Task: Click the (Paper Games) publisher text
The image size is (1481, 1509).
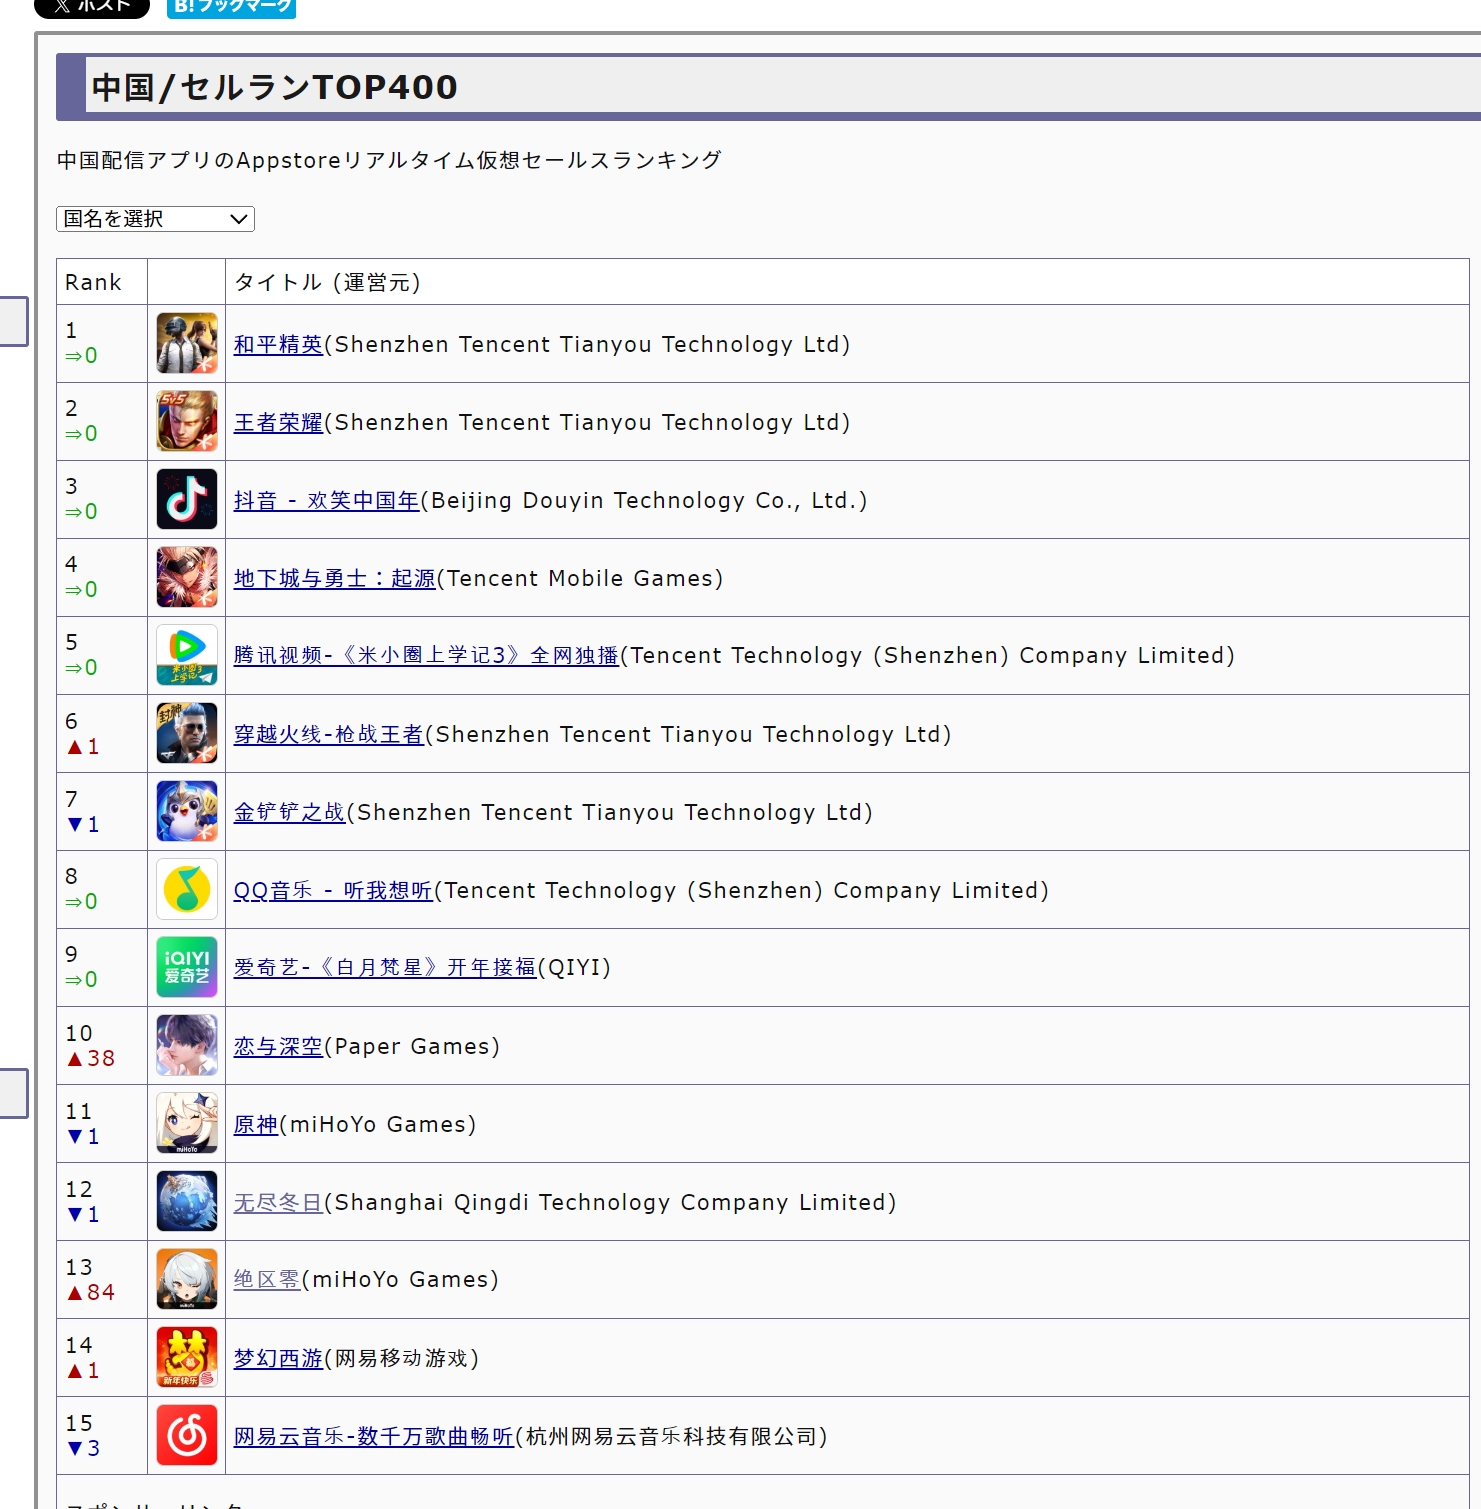Action: tap(412, 1047)
